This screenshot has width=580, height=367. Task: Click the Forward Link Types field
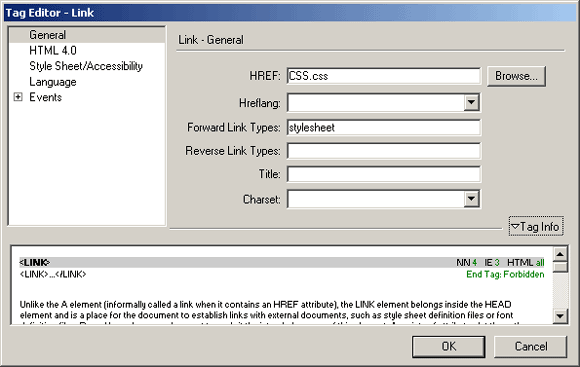pyautogui.click(x=384, y=128)
